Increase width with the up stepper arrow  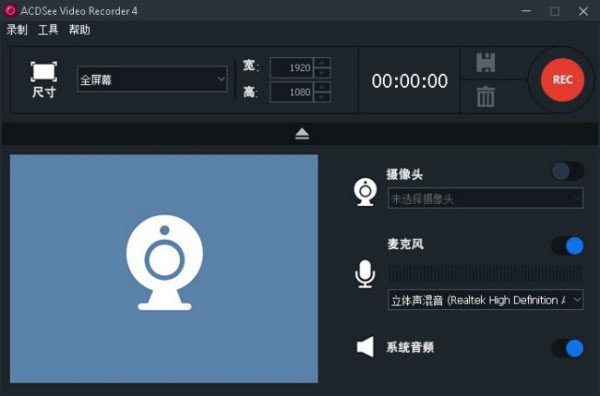point(322,63)
